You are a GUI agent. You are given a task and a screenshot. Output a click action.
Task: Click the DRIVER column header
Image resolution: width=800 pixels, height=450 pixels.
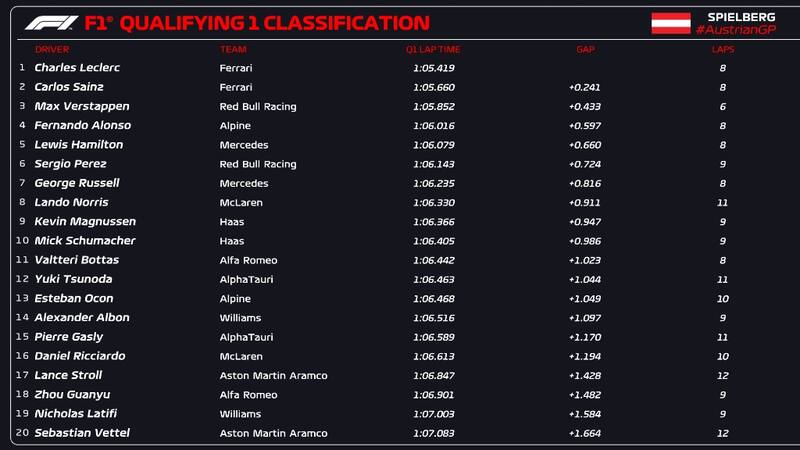[52, 49]
